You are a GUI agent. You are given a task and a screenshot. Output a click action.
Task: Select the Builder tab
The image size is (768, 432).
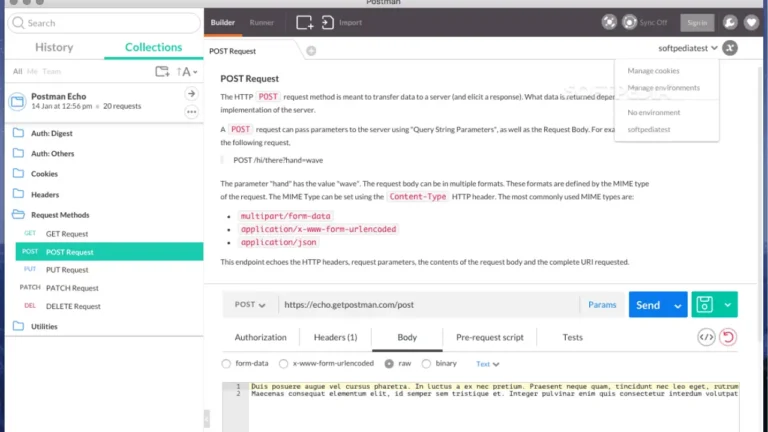pyautogui.click(x=223, y=23)
